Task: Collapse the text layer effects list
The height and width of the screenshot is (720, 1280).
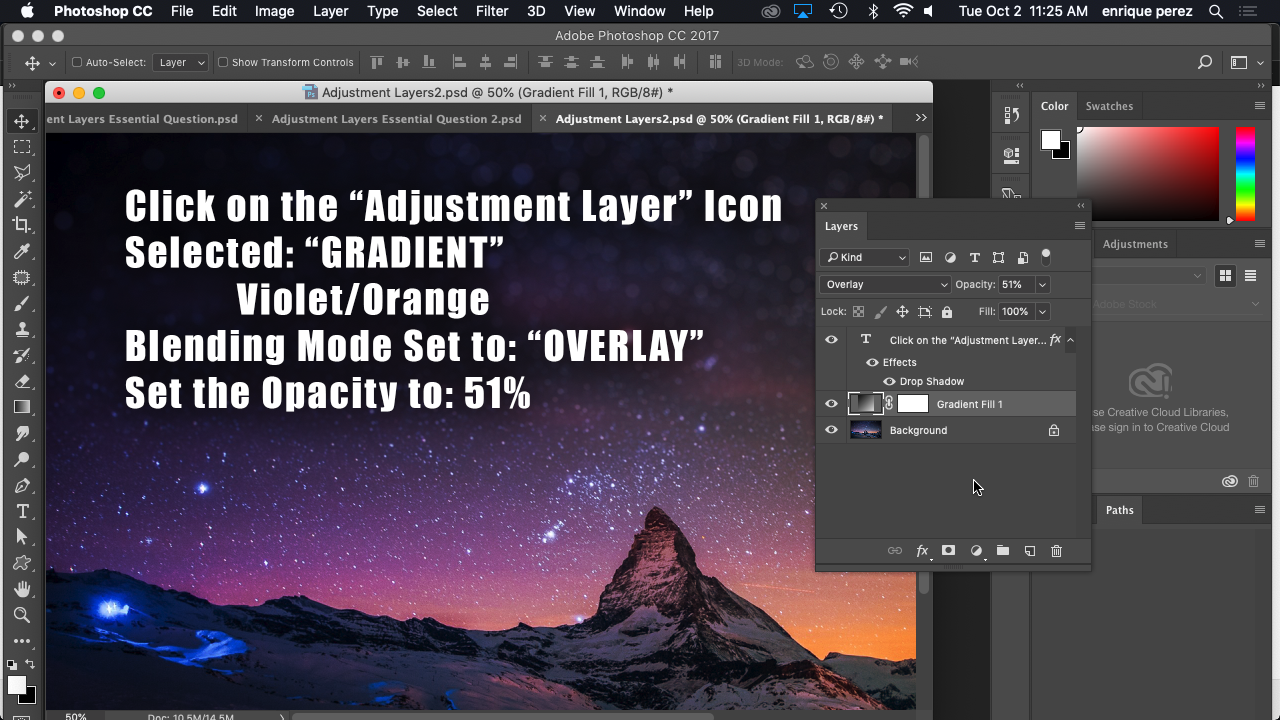Action: 1070,340
